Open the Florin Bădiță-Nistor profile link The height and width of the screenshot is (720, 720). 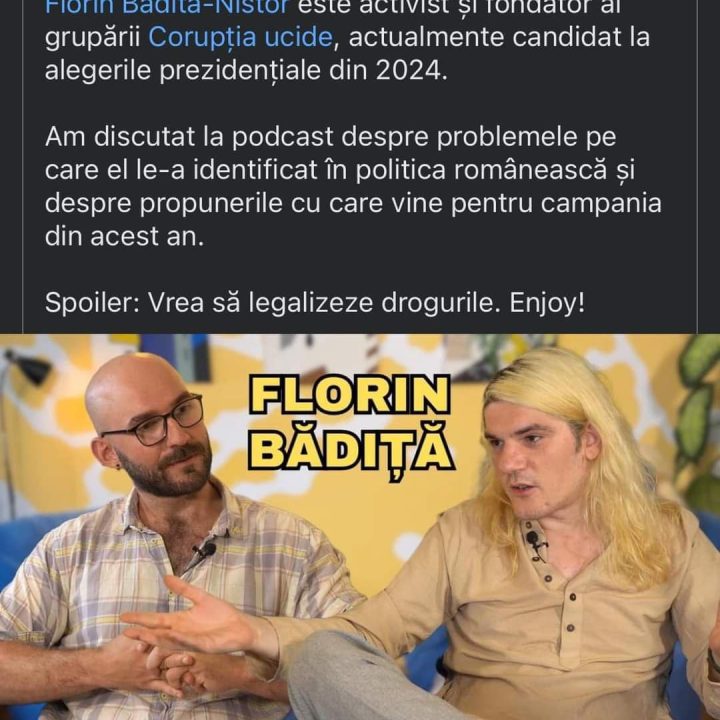[167, 7]
